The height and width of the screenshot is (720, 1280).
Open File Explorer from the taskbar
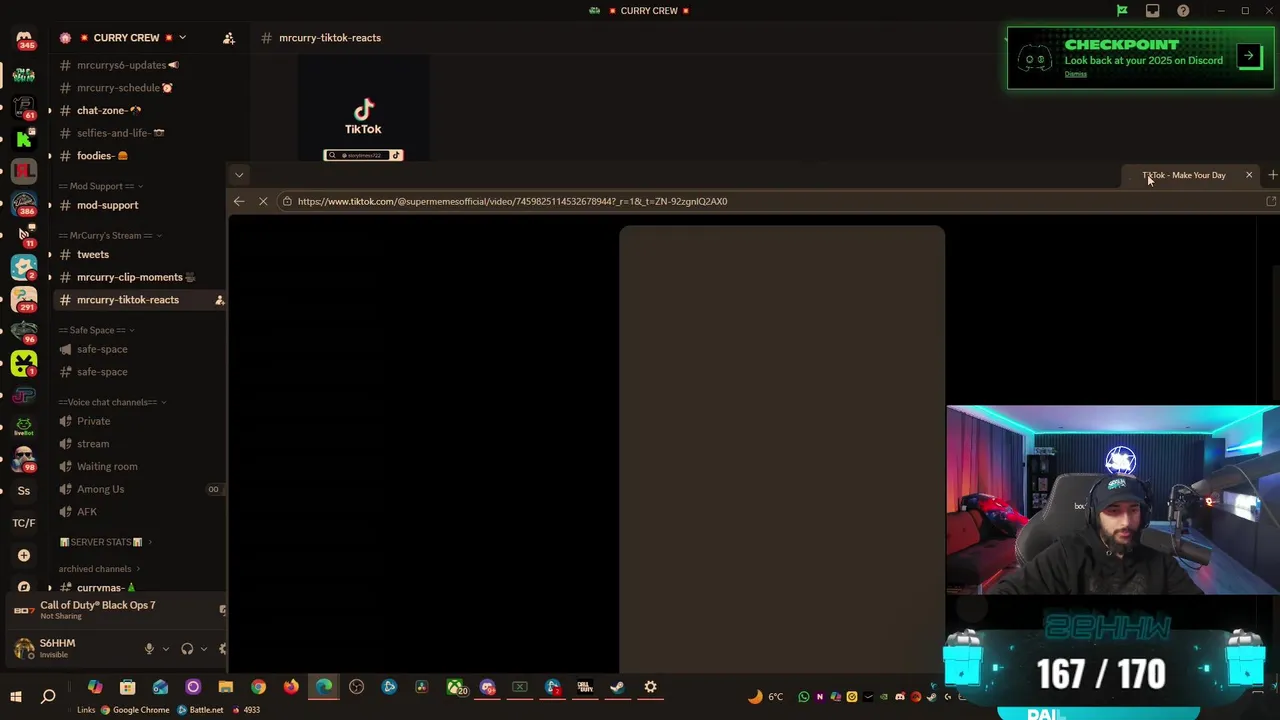226,687
